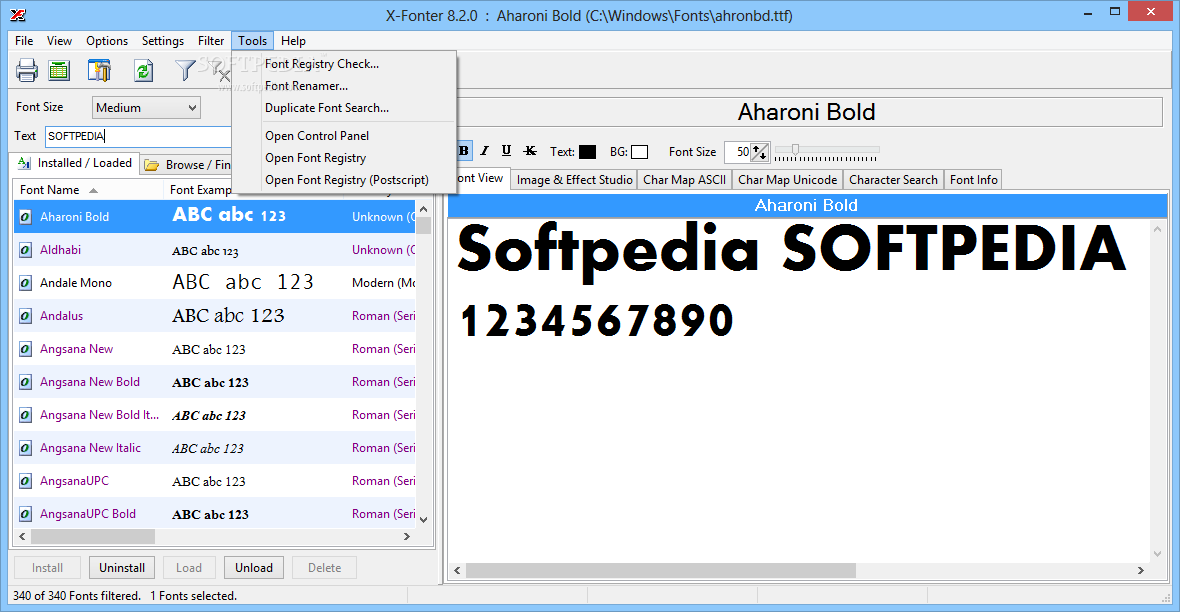
Task: Open the File menu
Action: point(24,41)
